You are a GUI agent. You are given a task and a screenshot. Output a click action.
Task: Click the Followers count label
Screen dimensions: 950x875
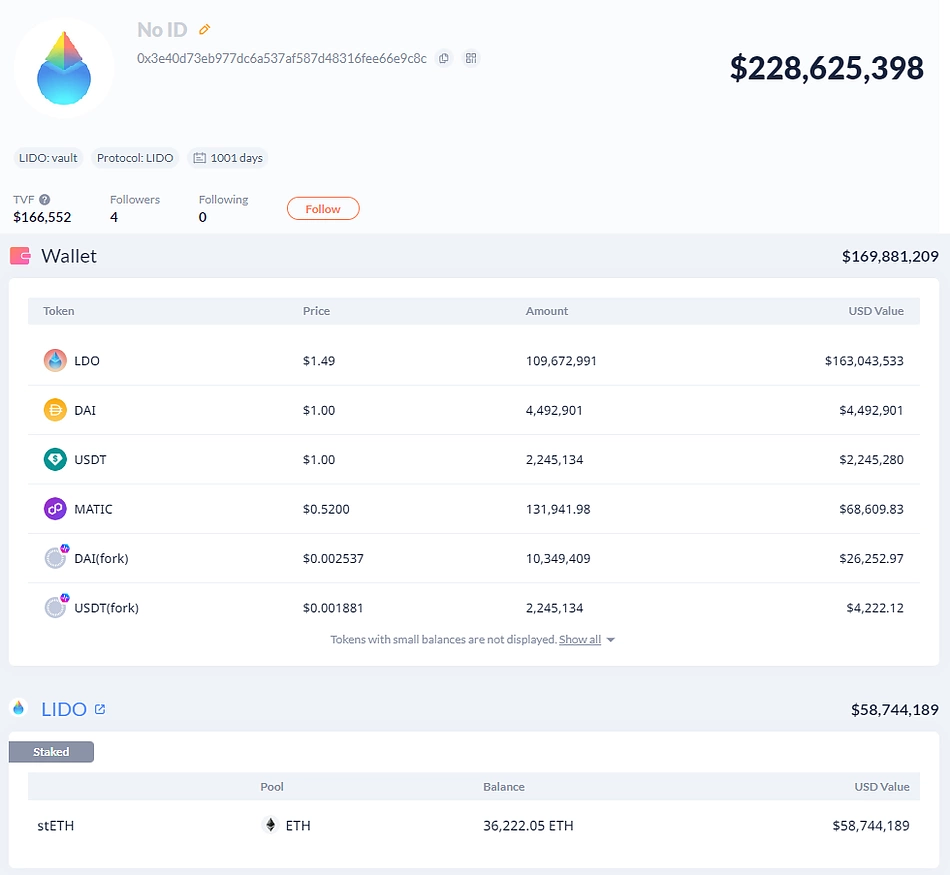tap(135, 199)
